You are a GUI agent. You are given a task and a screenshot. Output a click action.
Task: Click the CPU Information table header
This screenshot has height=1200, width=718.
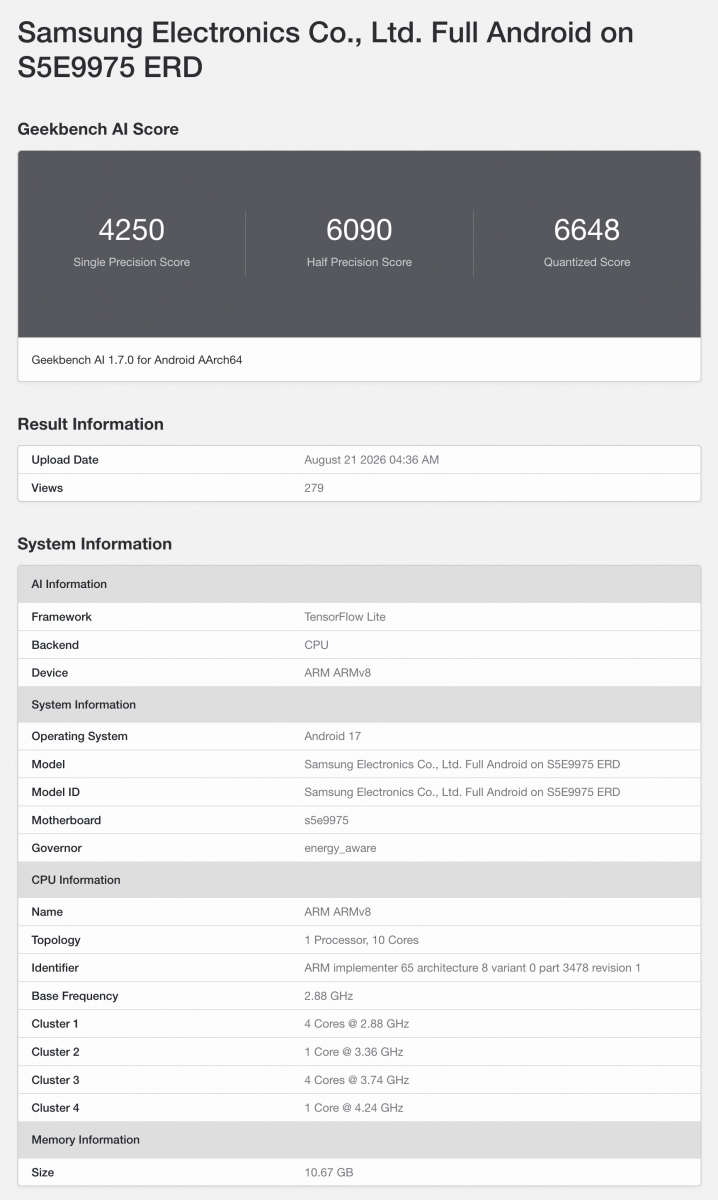click(x=359, y=880)
